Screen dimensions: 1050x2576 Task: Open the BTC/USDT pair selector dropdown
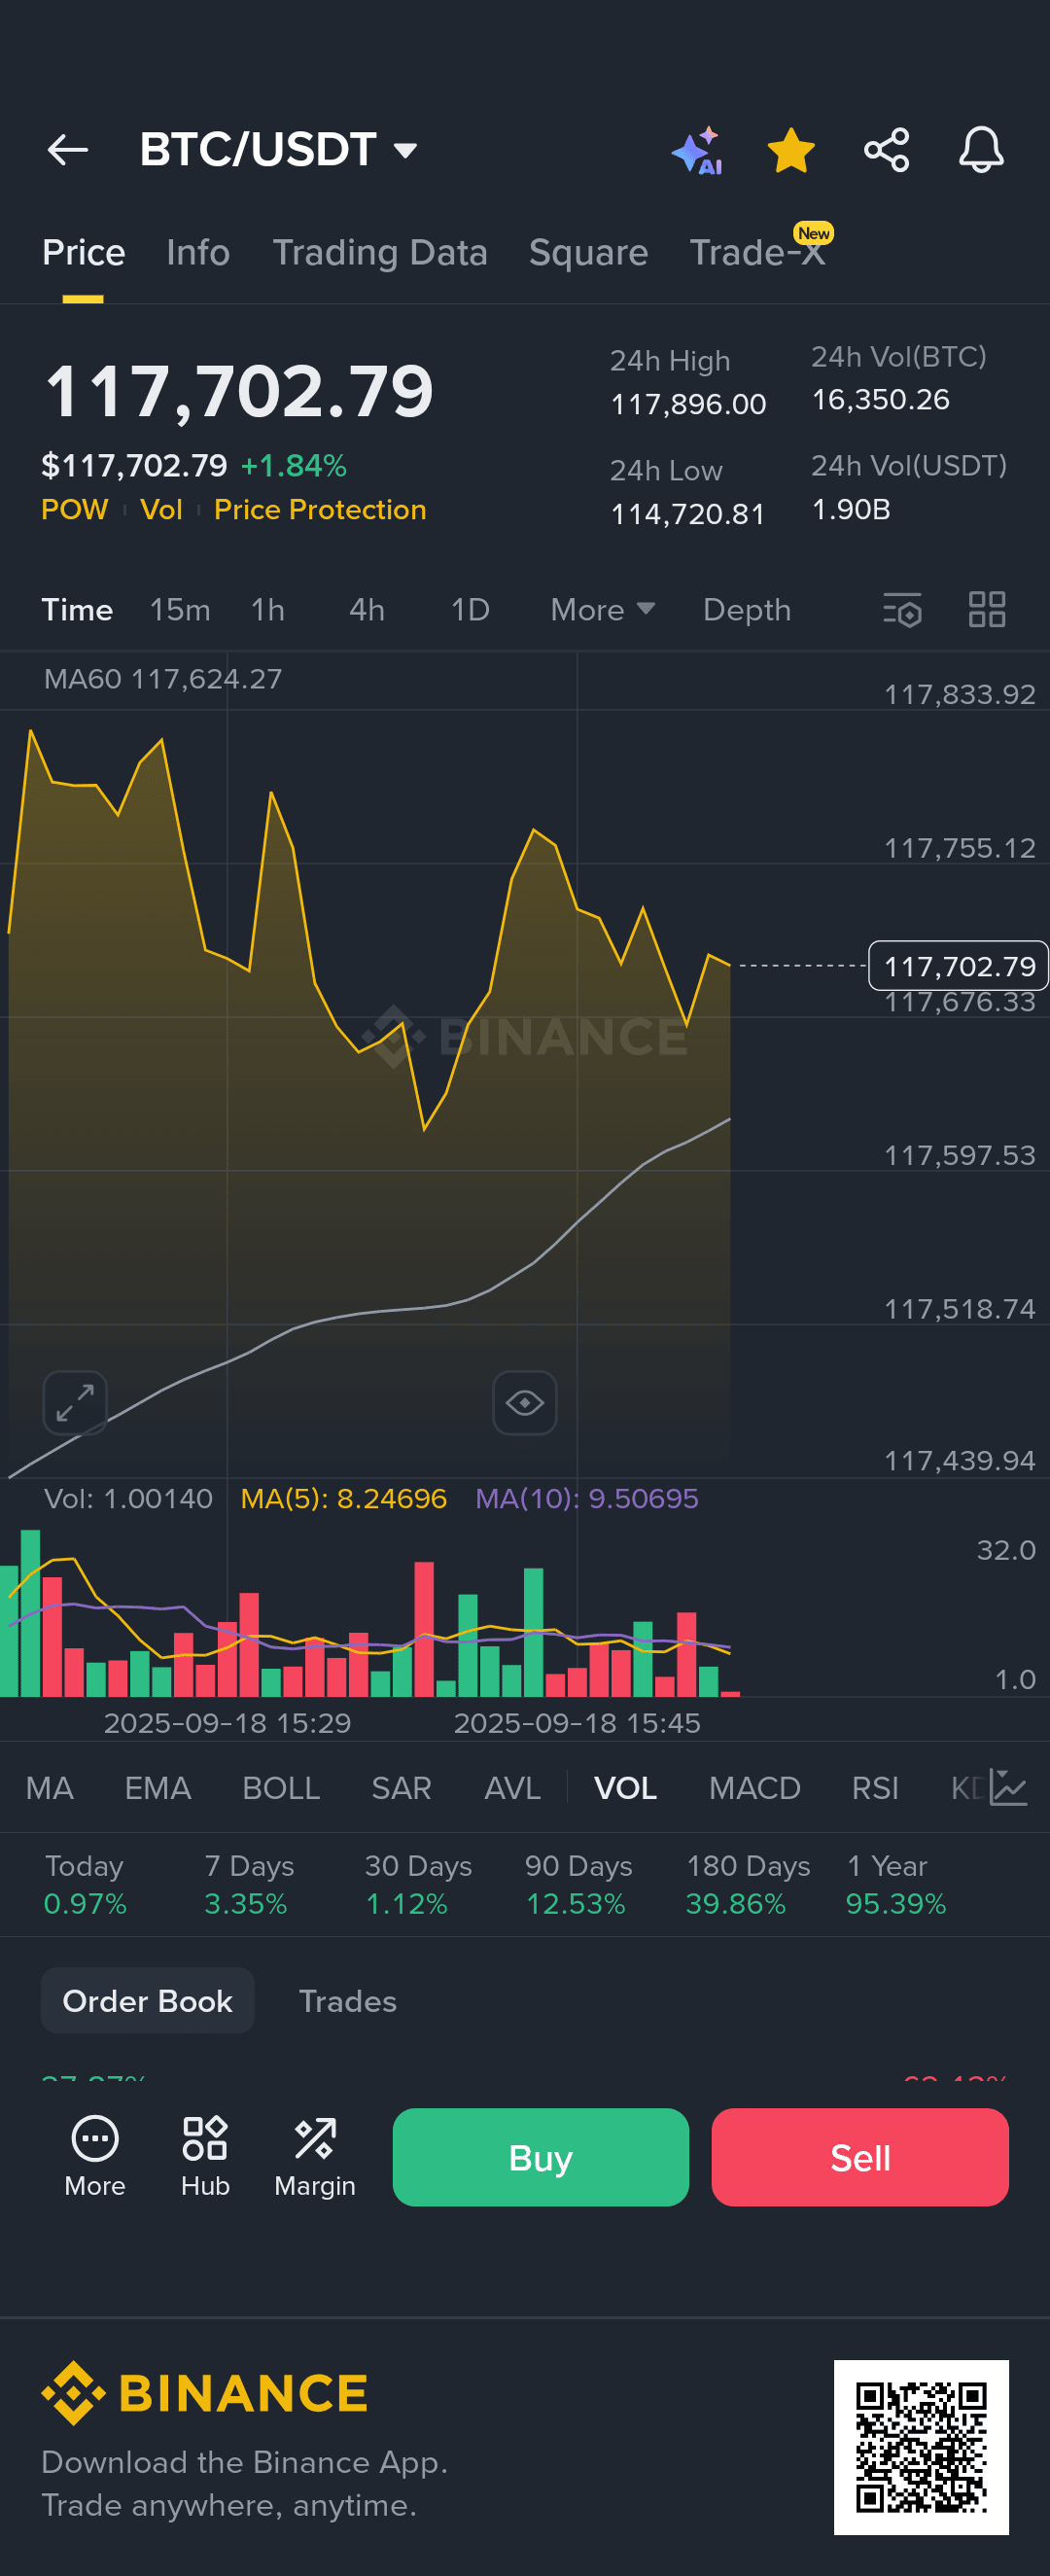pos(278,150)
